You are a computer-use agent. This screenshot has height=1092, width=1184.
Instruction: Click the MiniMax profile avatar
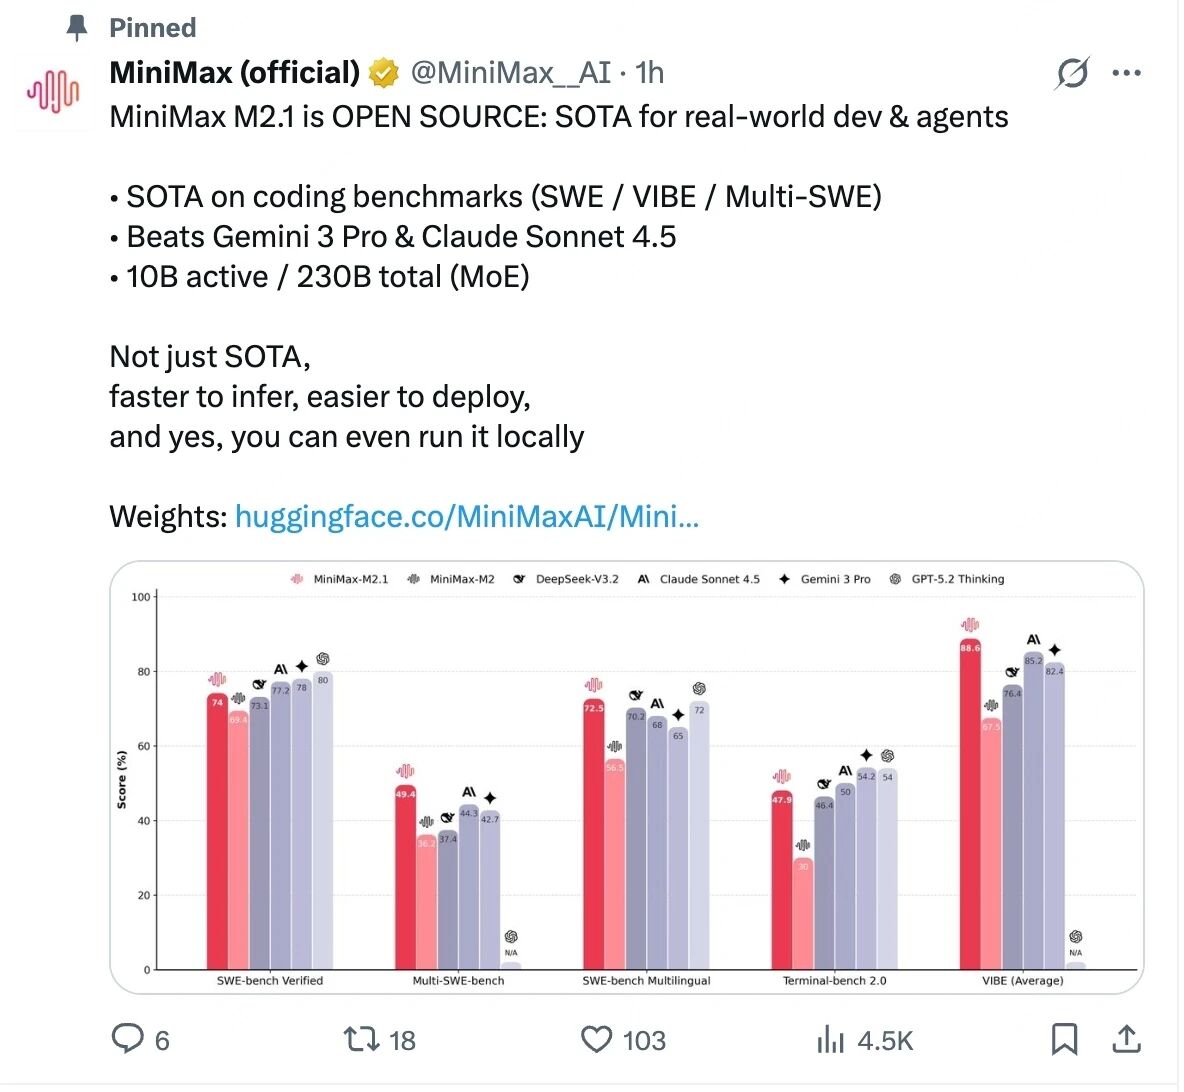[x=53, y=92]
